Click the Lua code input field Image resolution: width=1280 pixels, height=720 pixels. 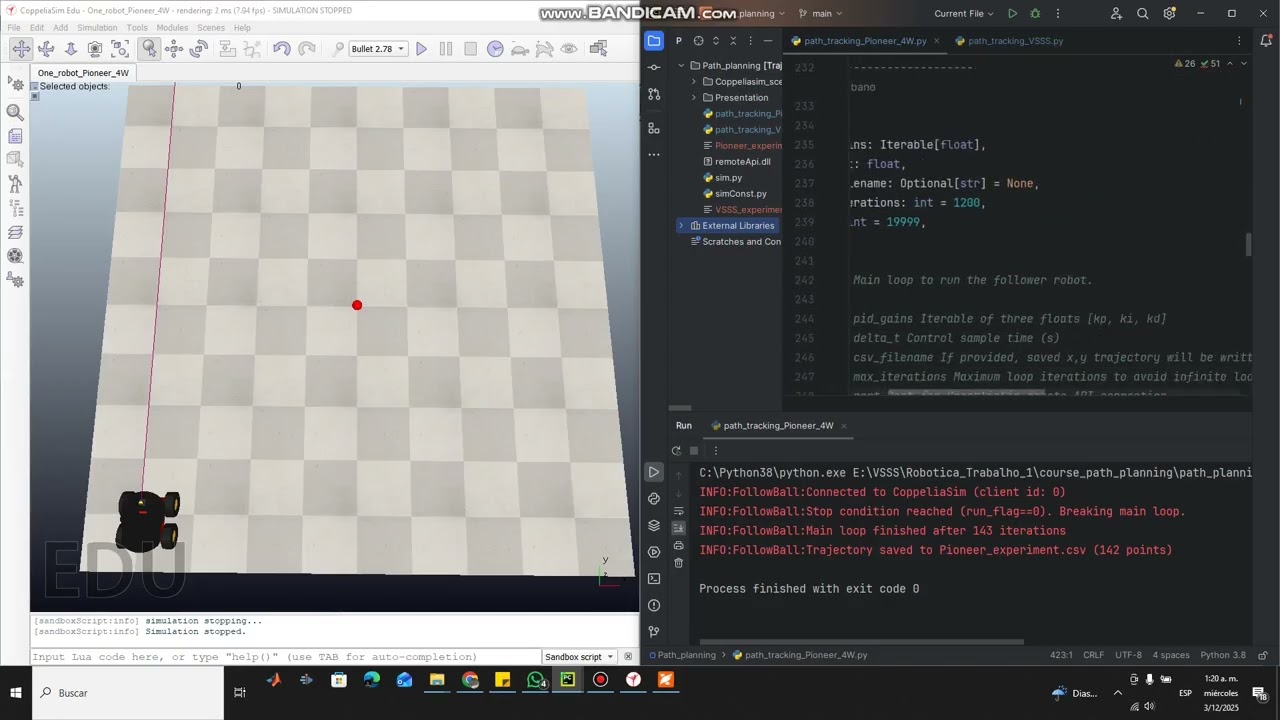(x=285, y=657)
